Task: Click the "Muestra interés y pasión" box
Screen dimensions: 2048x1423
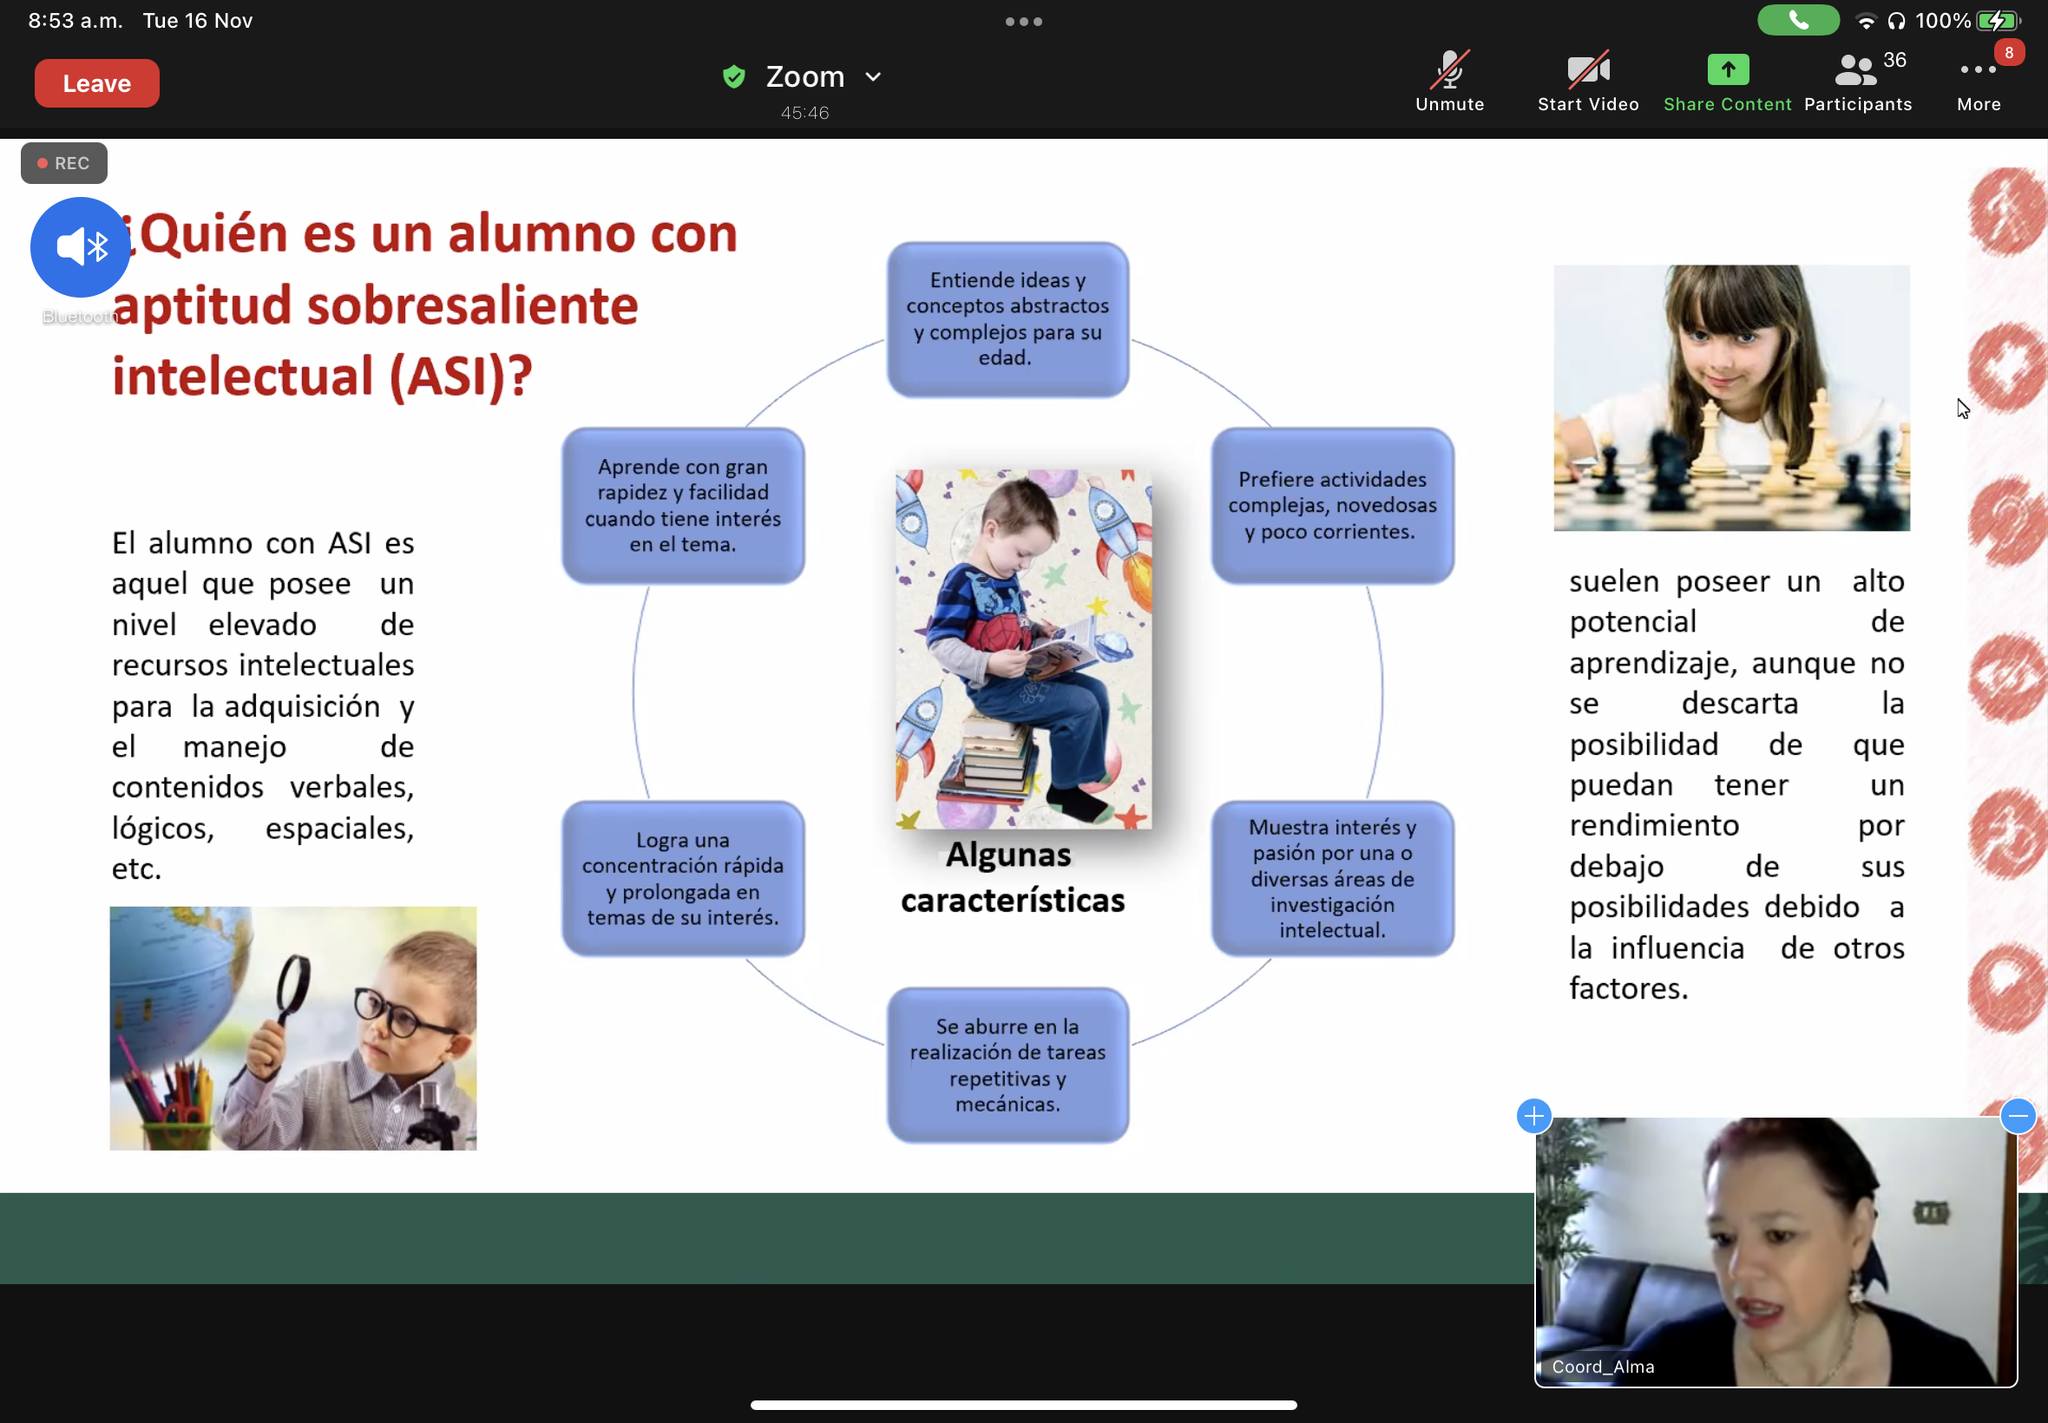Action: [1333, 878]
